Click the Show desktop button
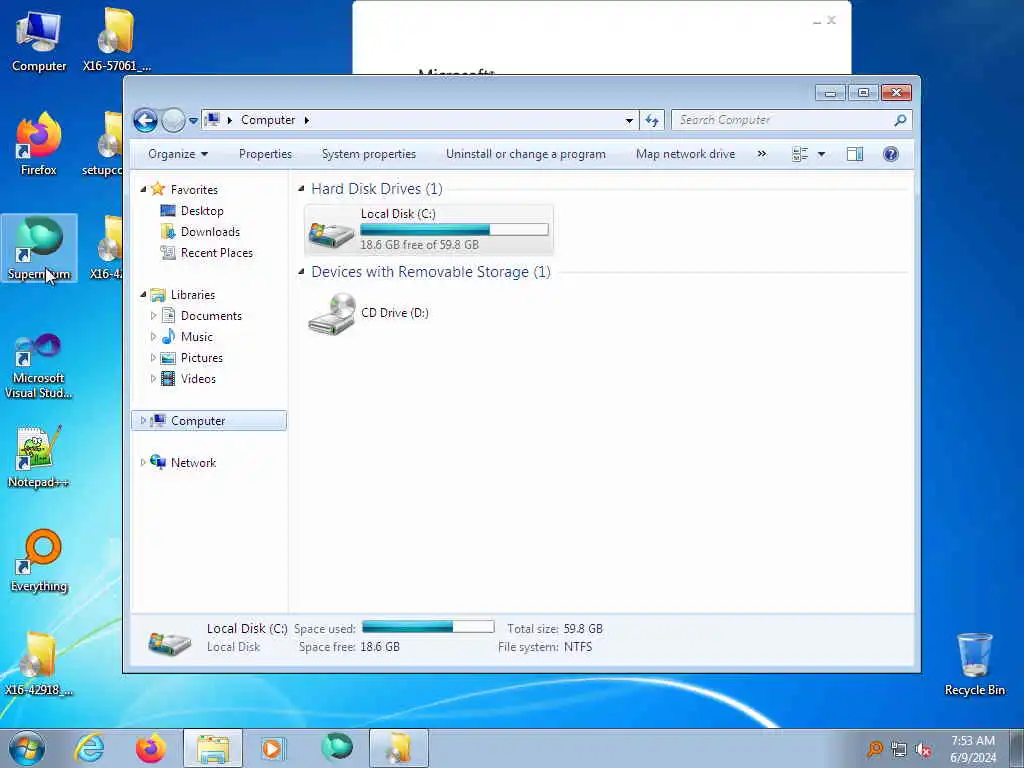The width and height of the screenshot is (1024, 768). pos(1016,748)
